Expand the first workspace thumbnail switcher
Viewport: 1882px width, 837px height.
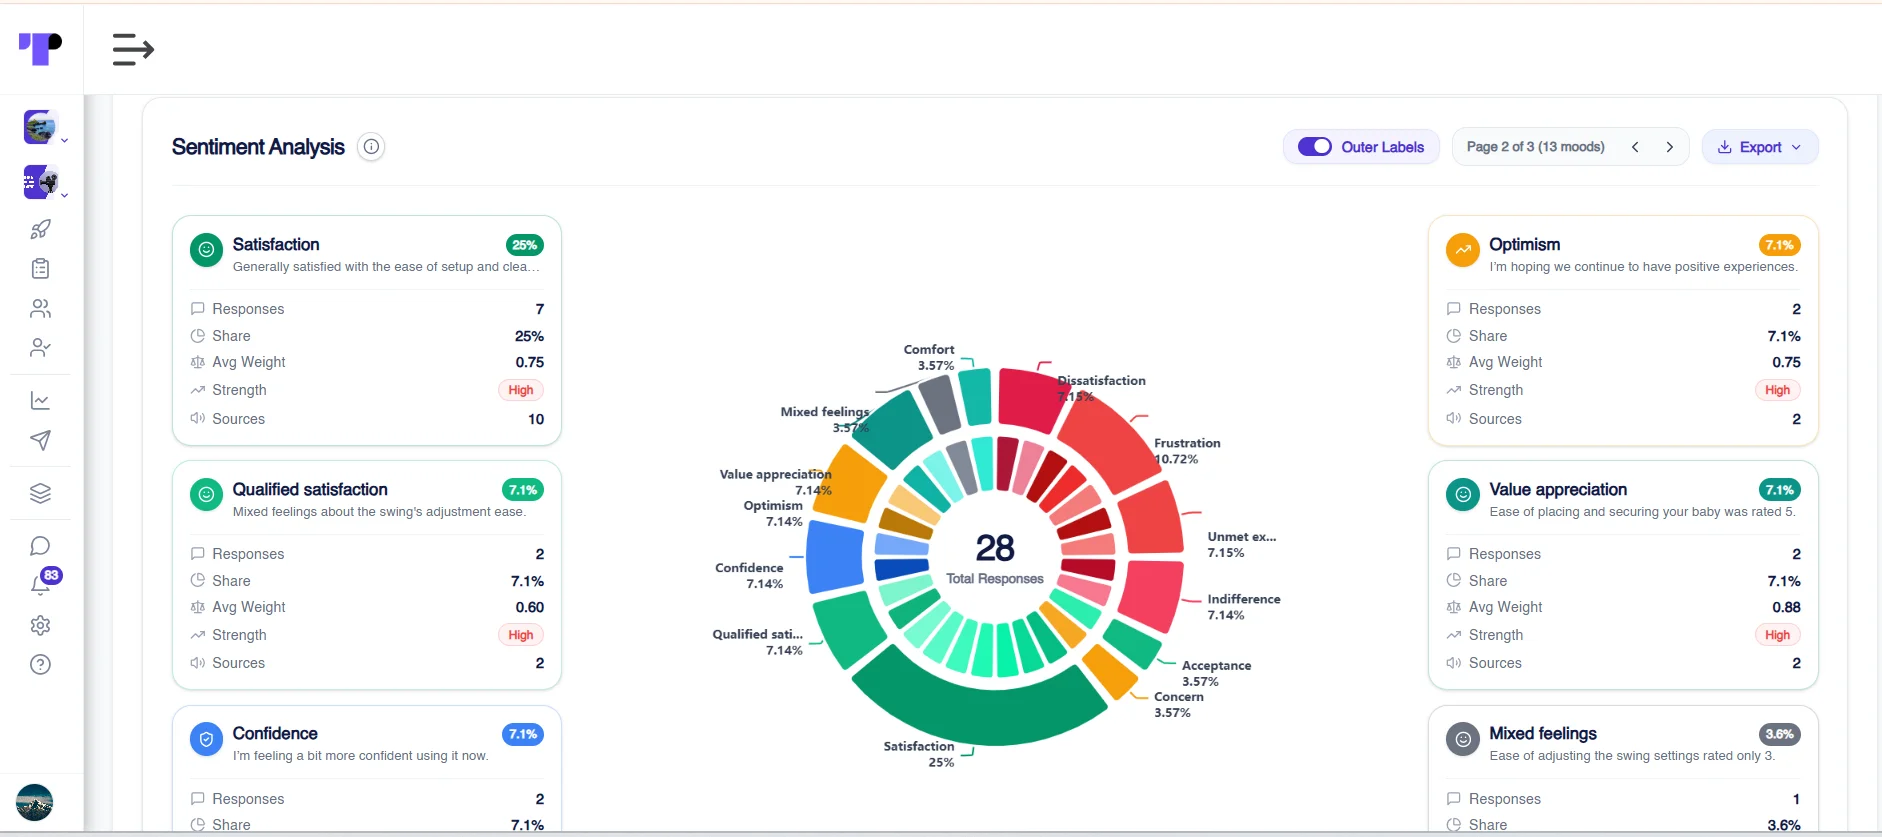coord(45,128)
